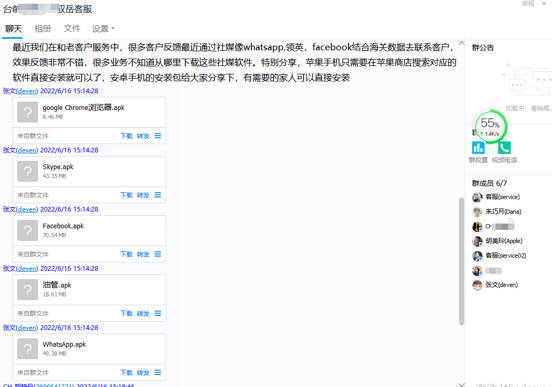Open the 油管.apk file icon
Viewport: 552px width, 387px height.
(x=27, y=289)
